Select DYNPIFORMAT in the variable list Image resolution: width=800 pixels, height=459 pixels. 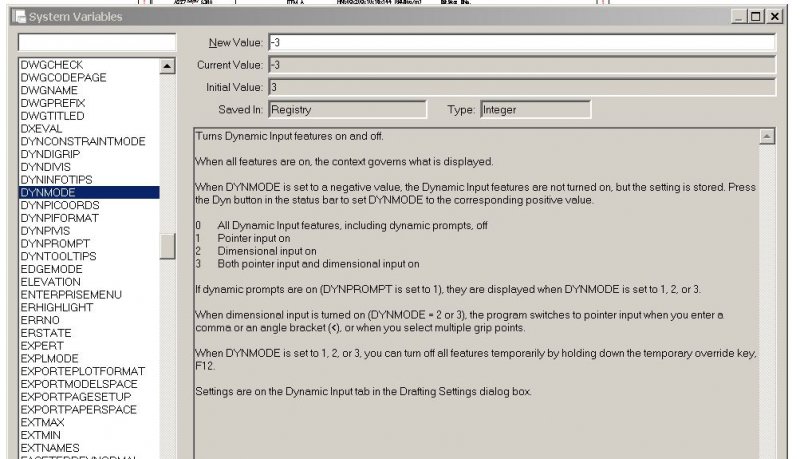pyautogui.click(x=59, y=218)
